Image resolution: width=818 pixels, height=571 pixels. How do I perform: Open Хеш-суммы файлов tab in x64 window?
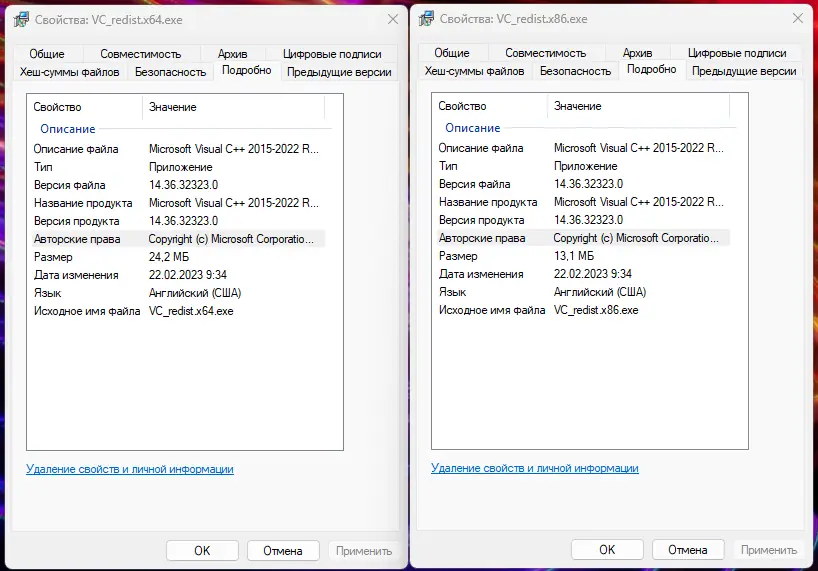70,72
